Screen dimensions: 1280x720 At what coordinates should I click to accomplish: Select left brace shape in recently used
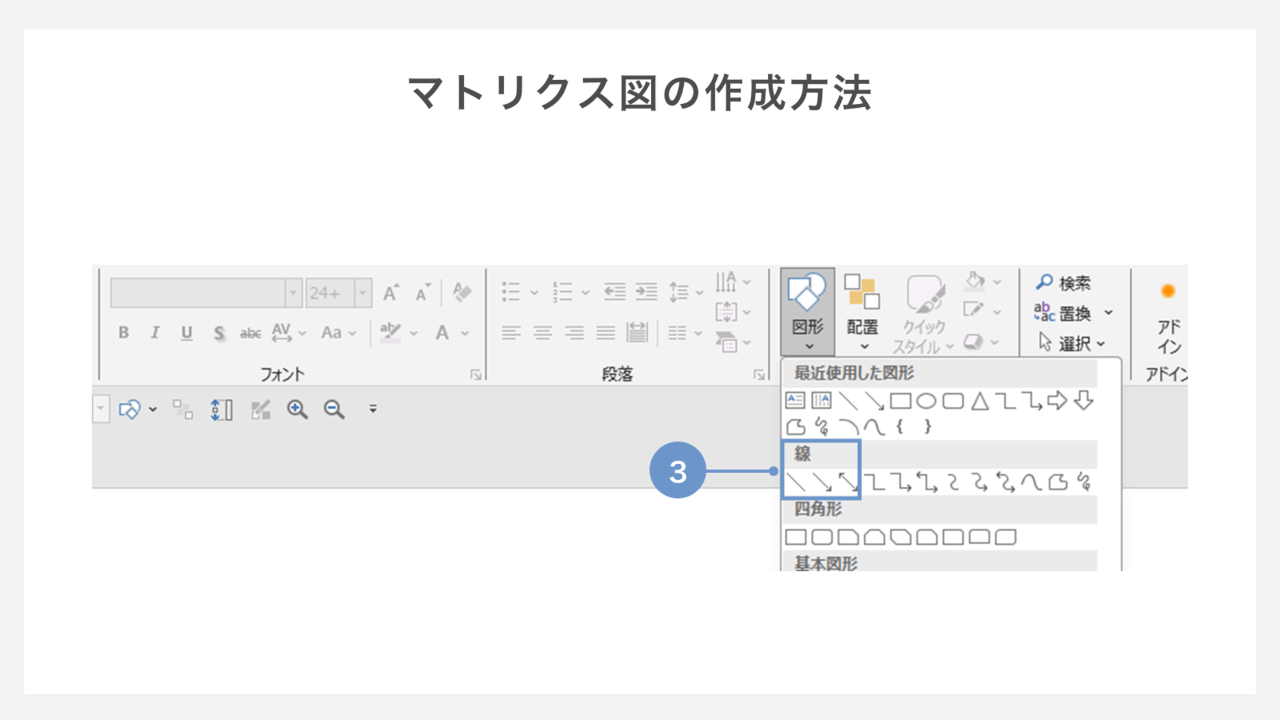[900, 427]
